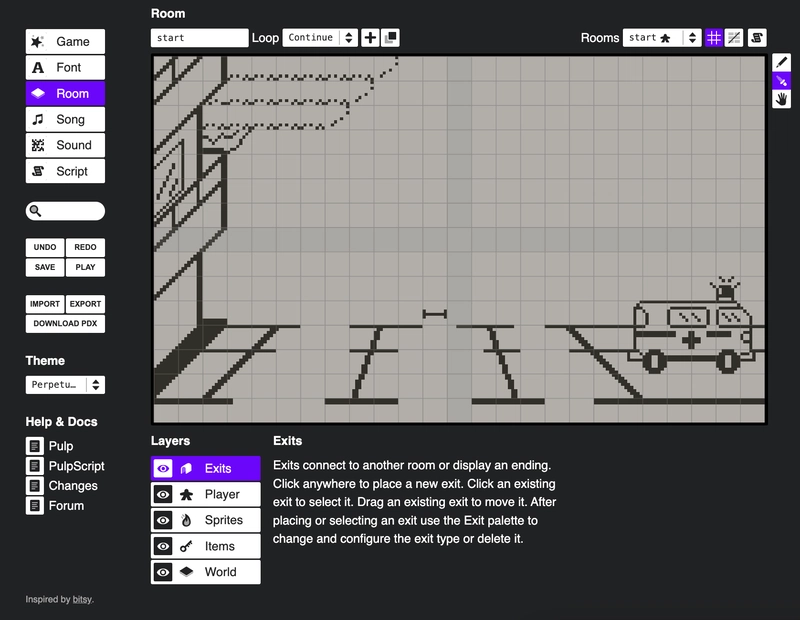The width and height of the screenshot is (800, 620).
Task: Open the Song editor
Action: coord(65,119)
